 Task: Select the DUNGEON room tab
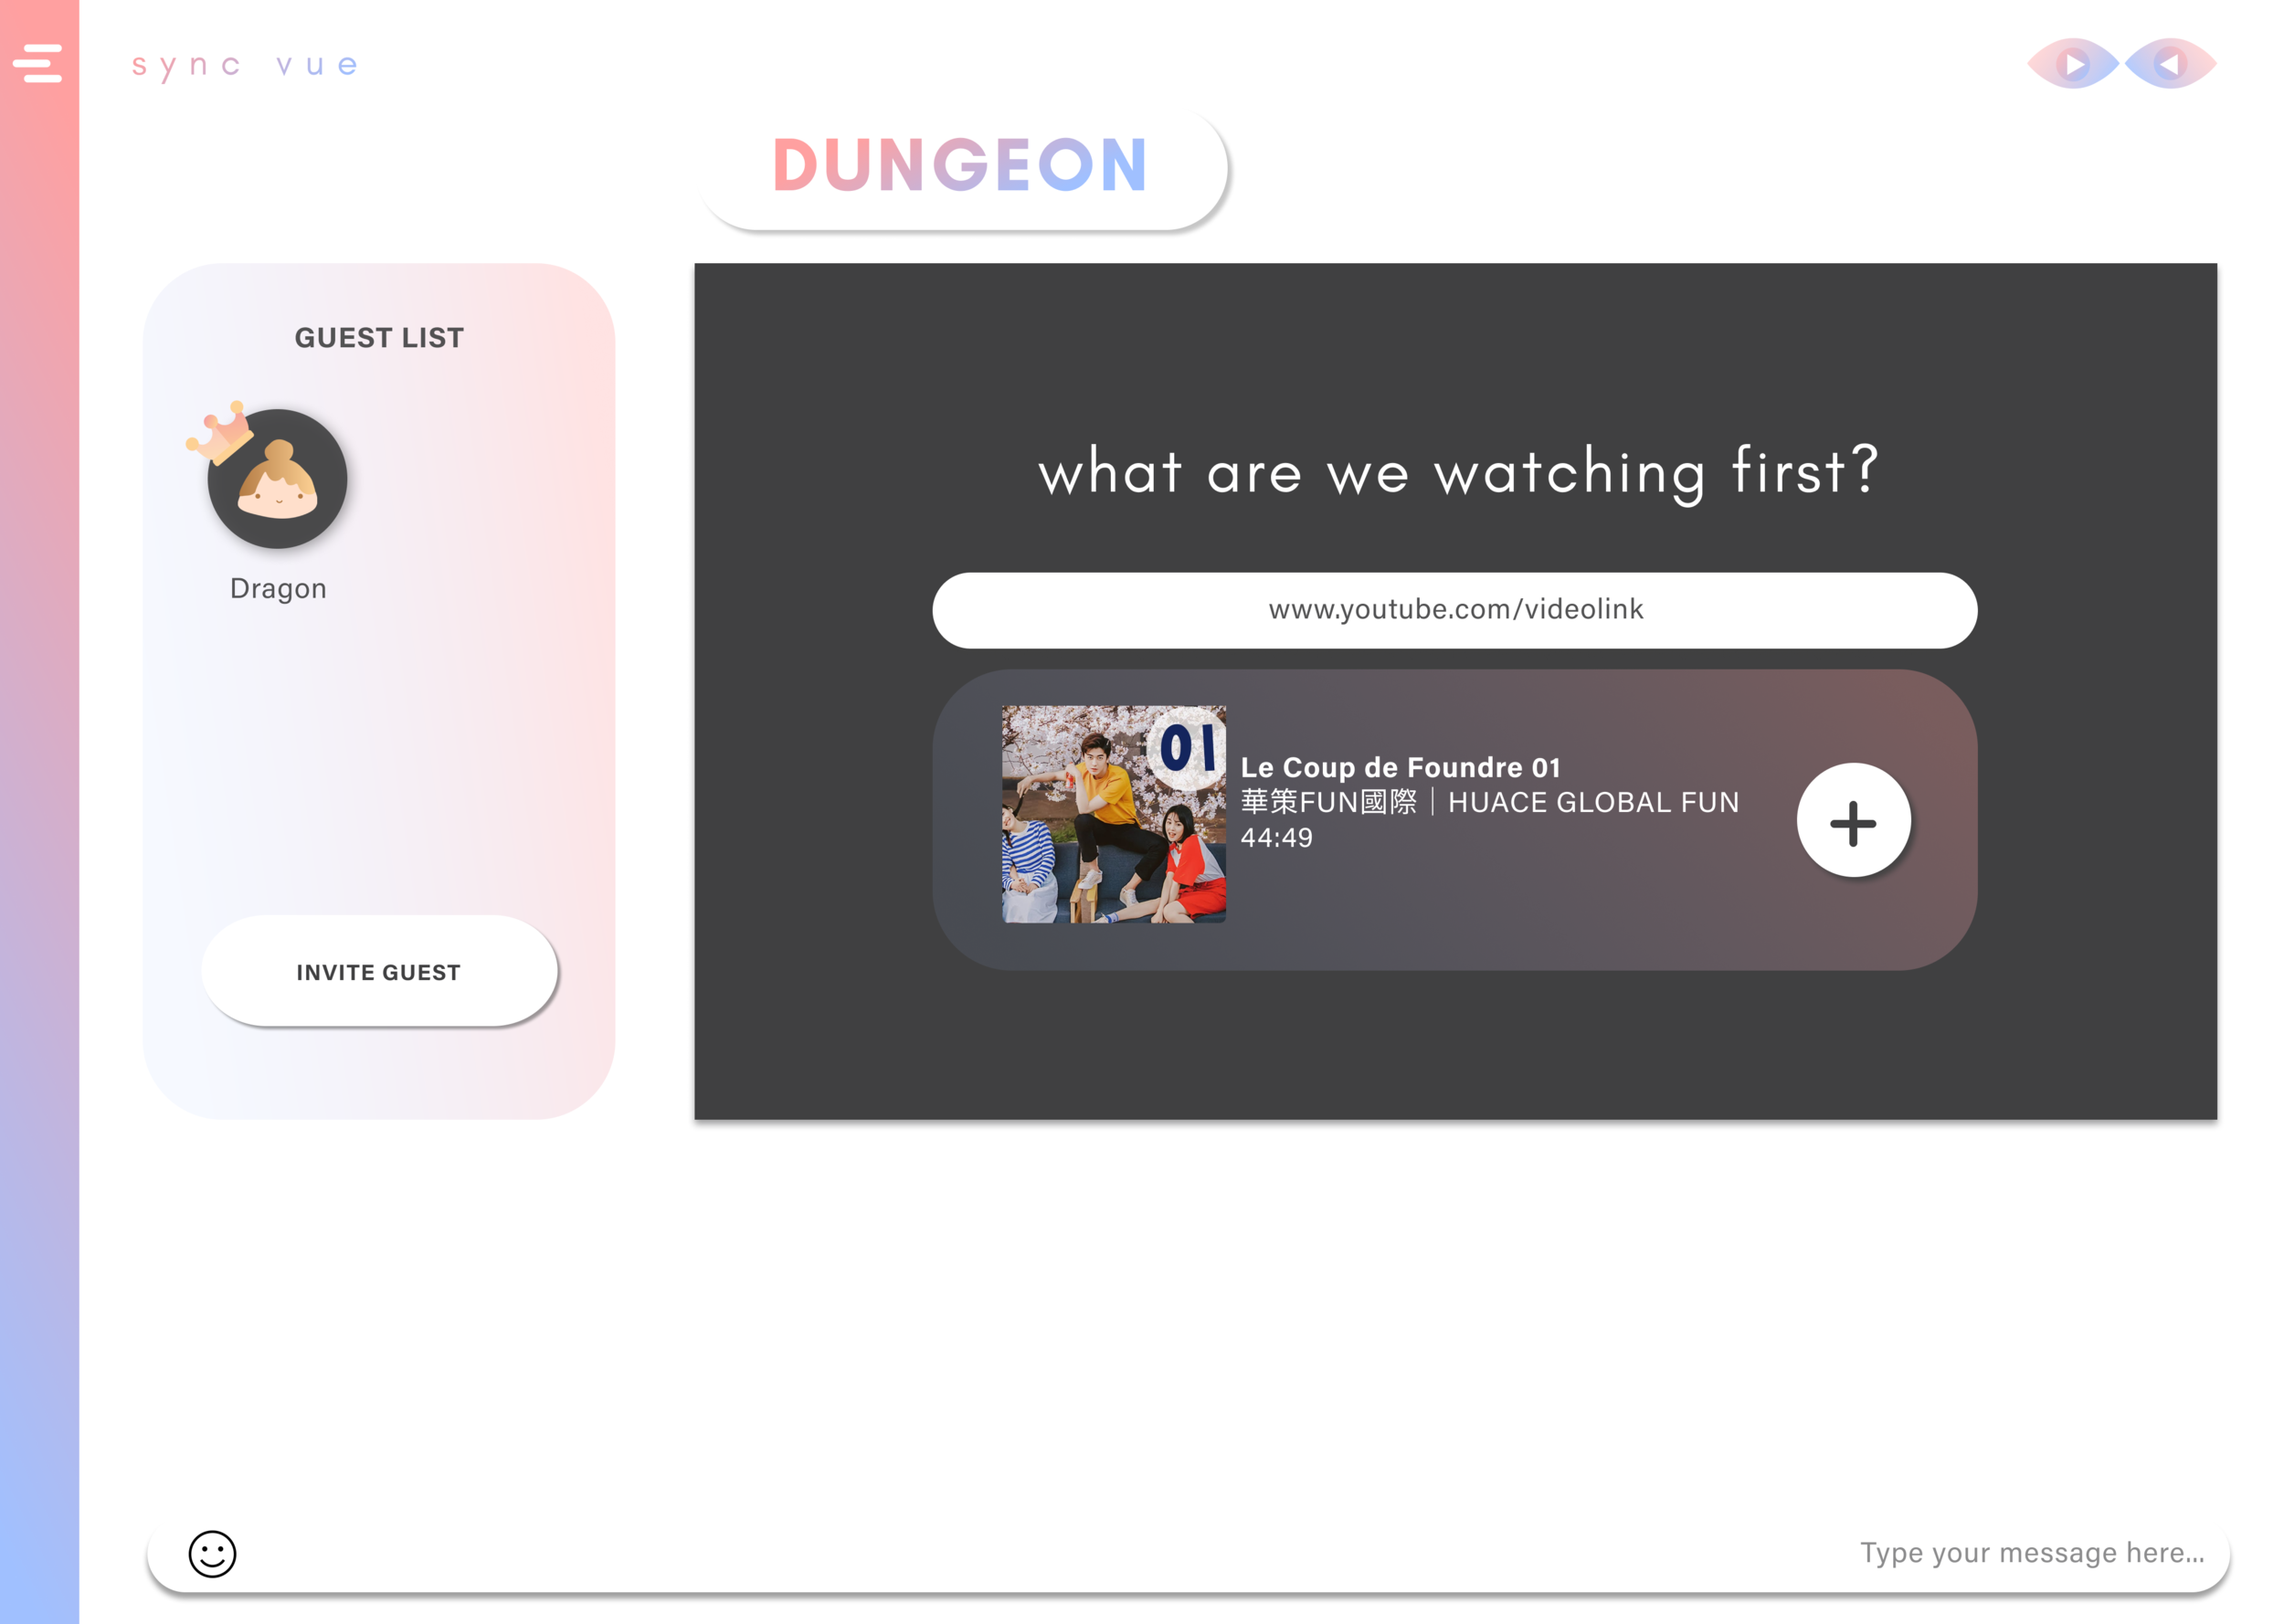pyautogui.click(x=960, y=163)
